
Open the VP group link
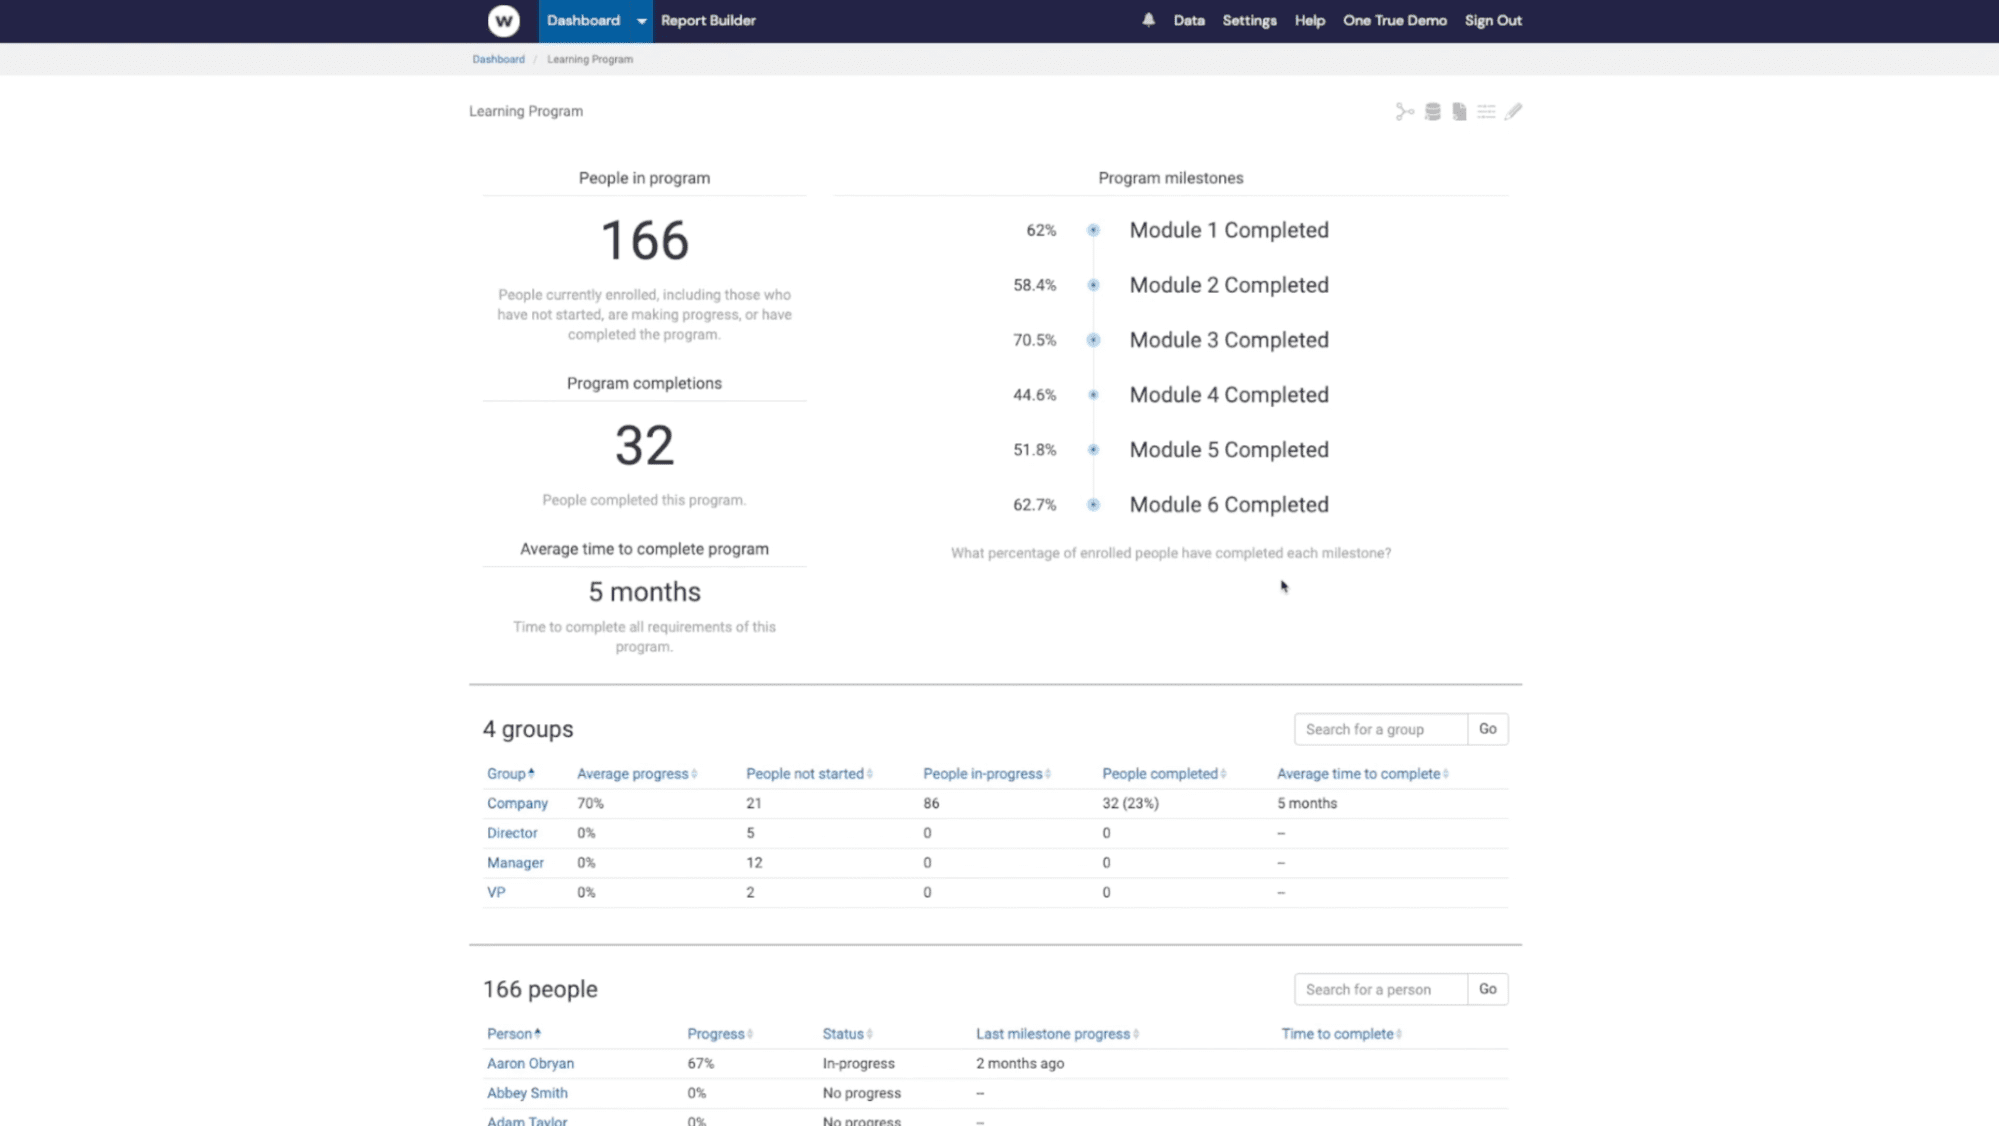[496, 892]
